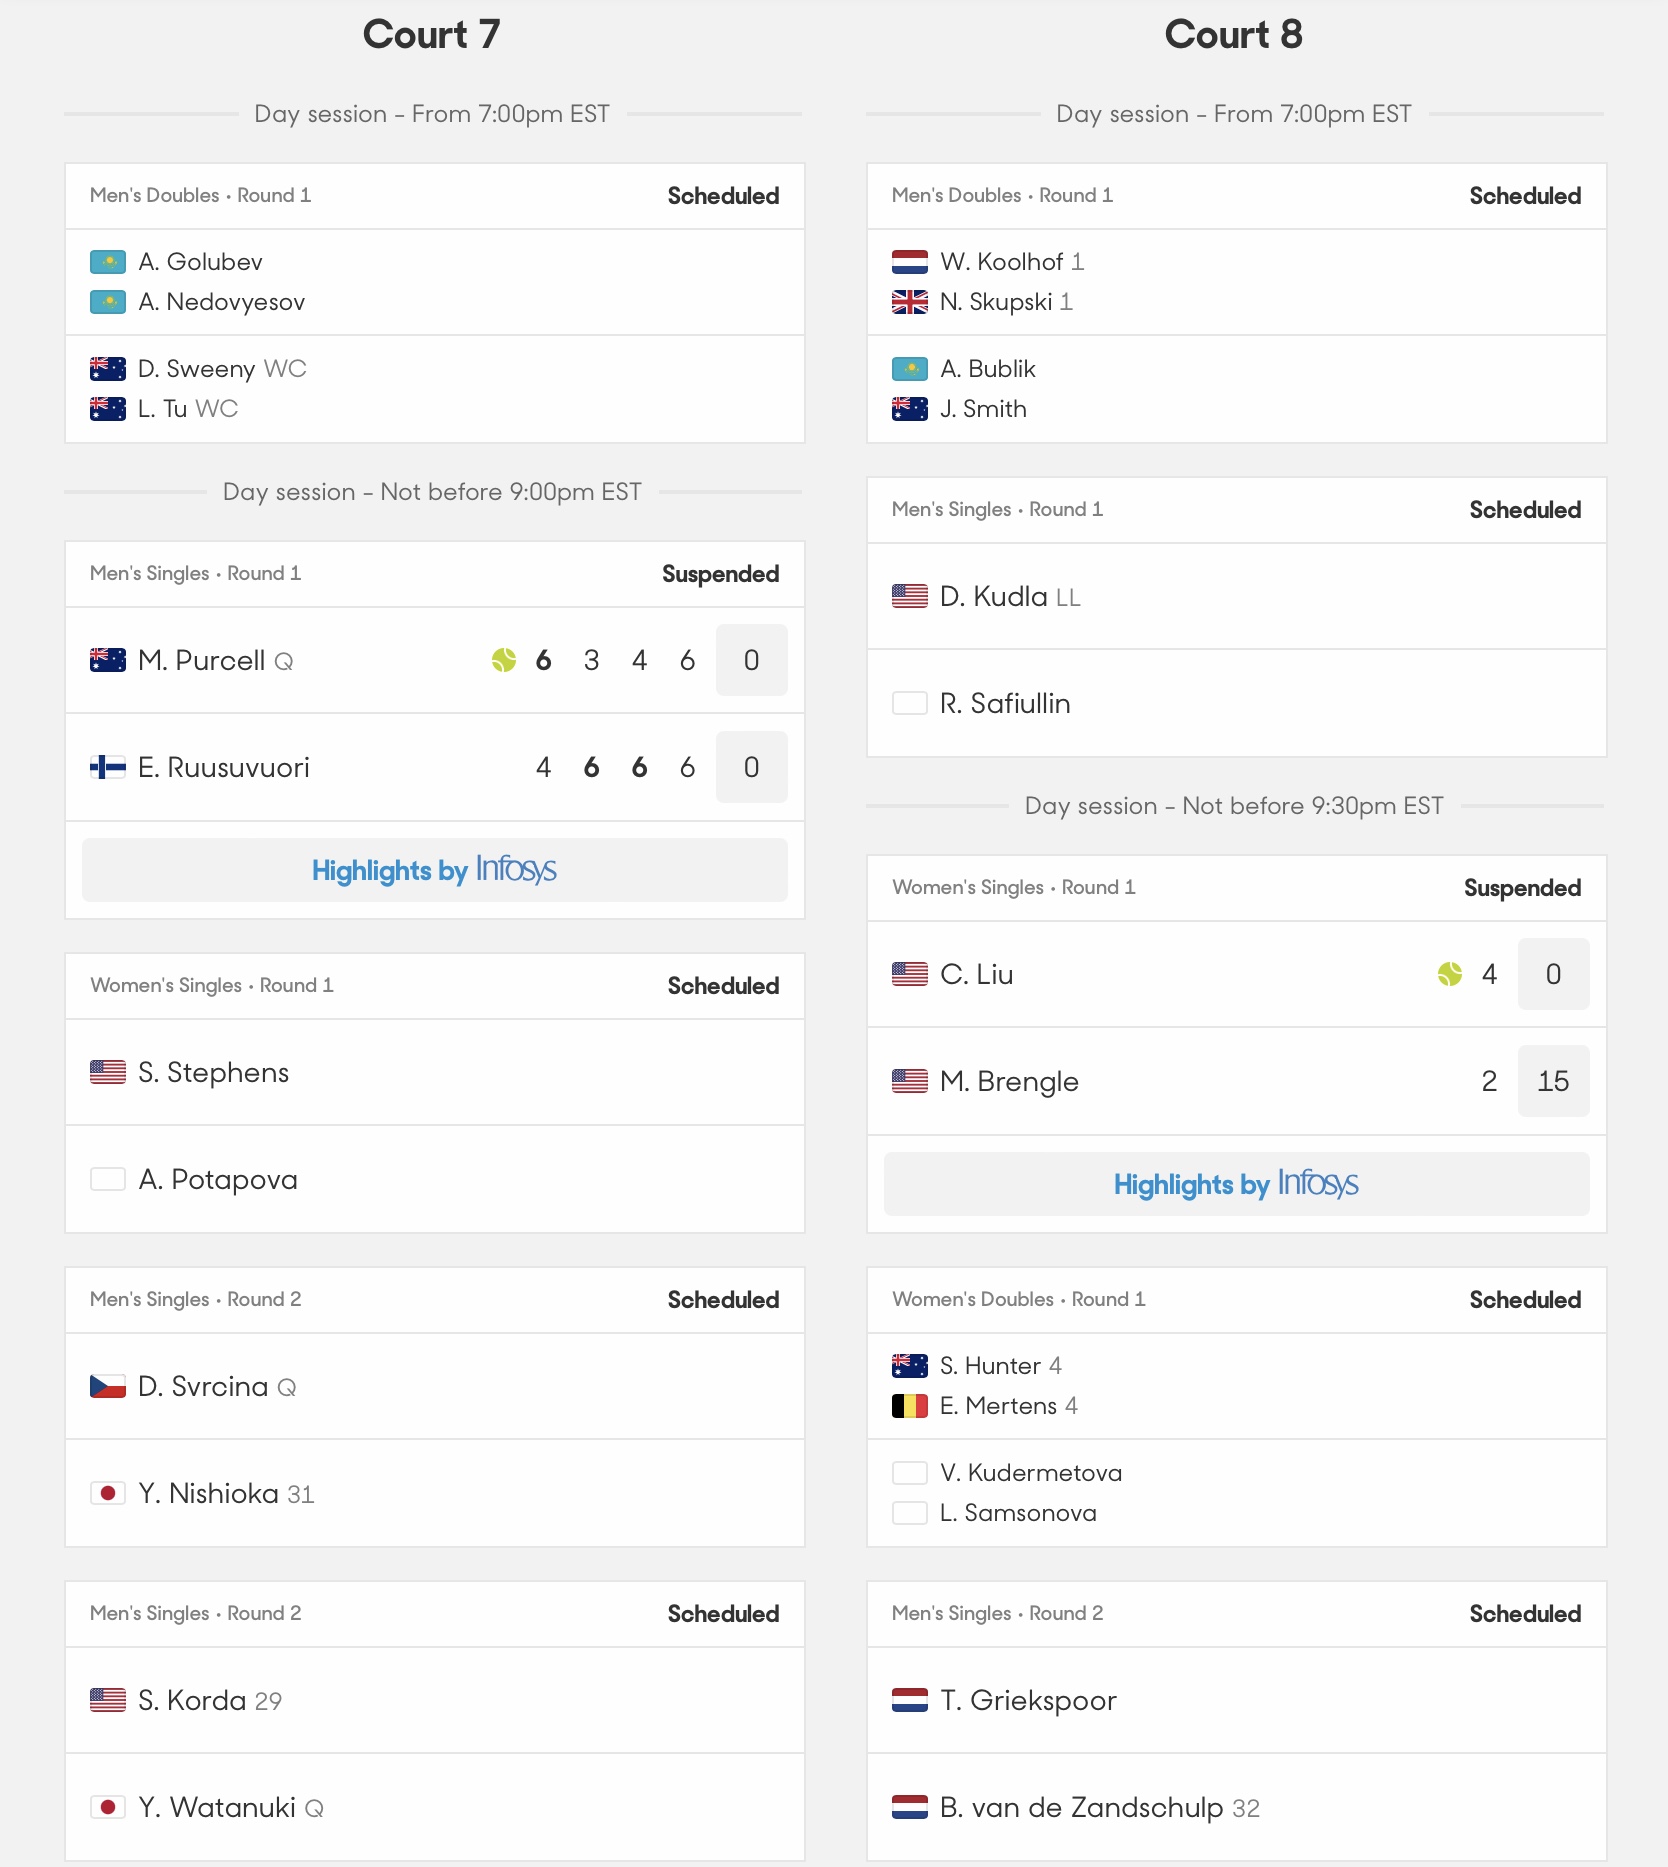Click the Czech flag beside D. Svrcina

108,1386
